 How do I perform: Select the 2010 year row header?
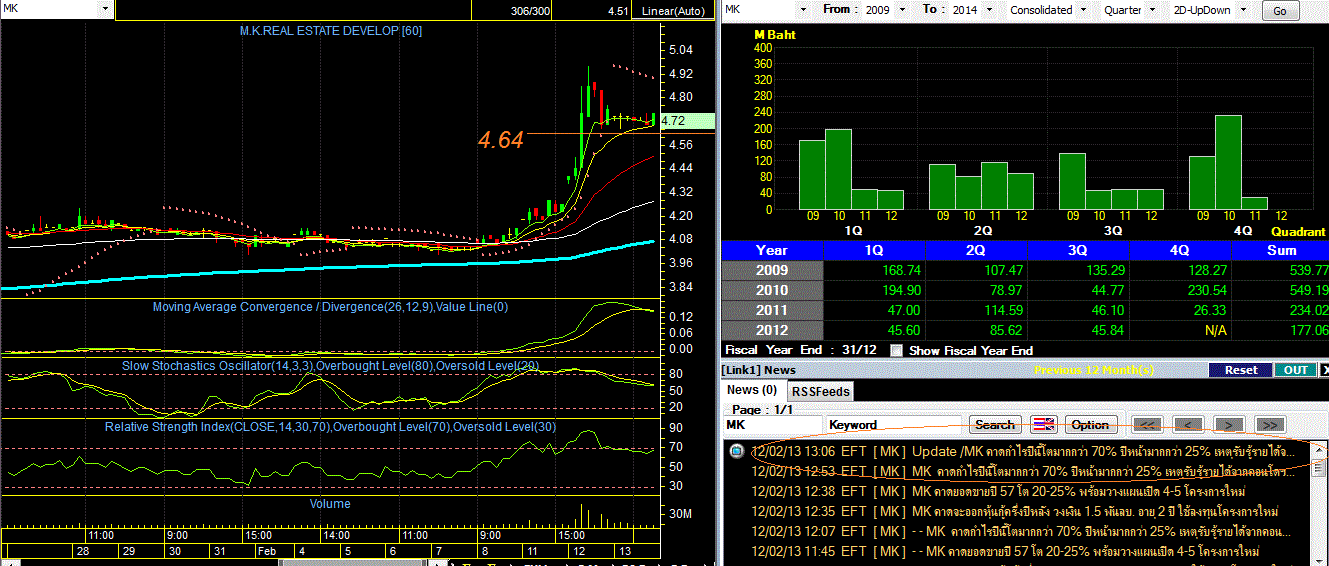772,290
